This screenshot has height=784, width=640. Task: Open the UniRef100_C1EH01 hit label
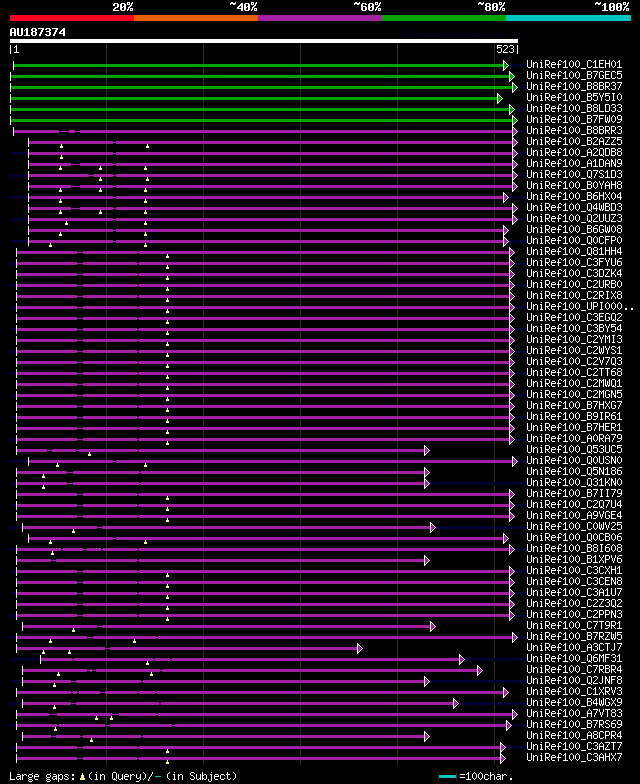click(x=574, y=64)
